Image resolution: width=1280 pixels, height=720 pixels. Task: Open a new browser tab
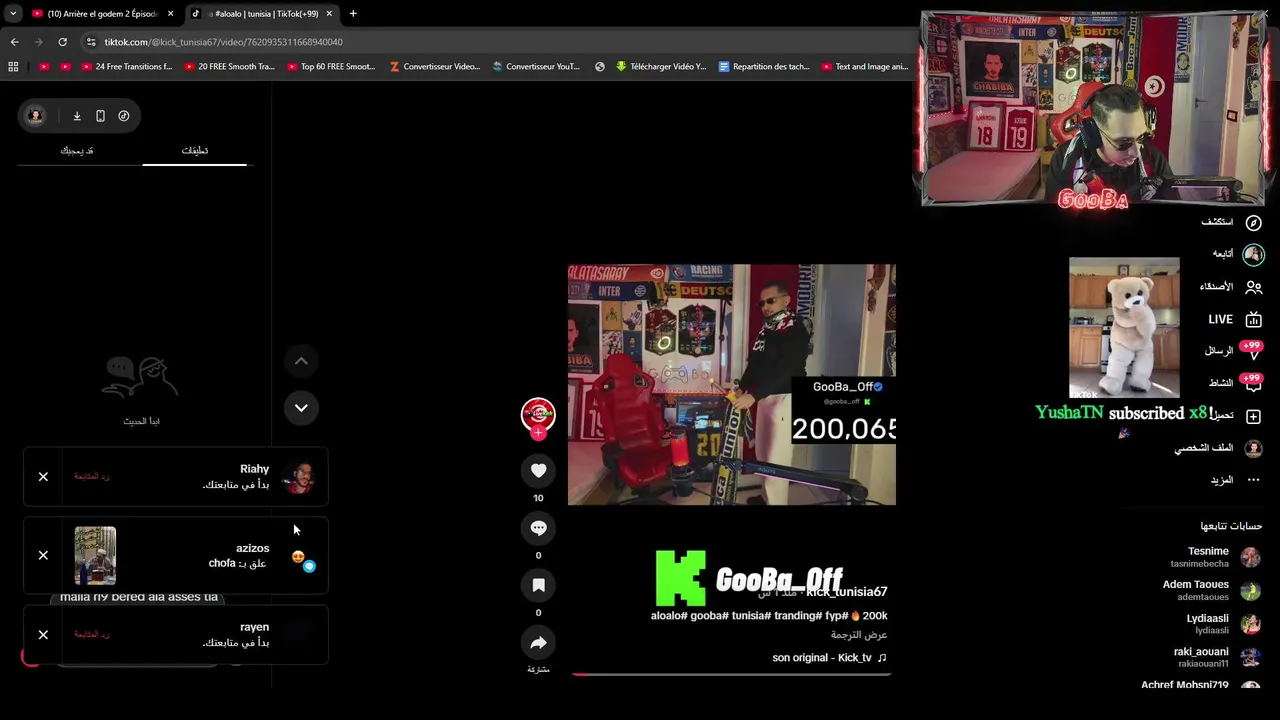[353, 14]
